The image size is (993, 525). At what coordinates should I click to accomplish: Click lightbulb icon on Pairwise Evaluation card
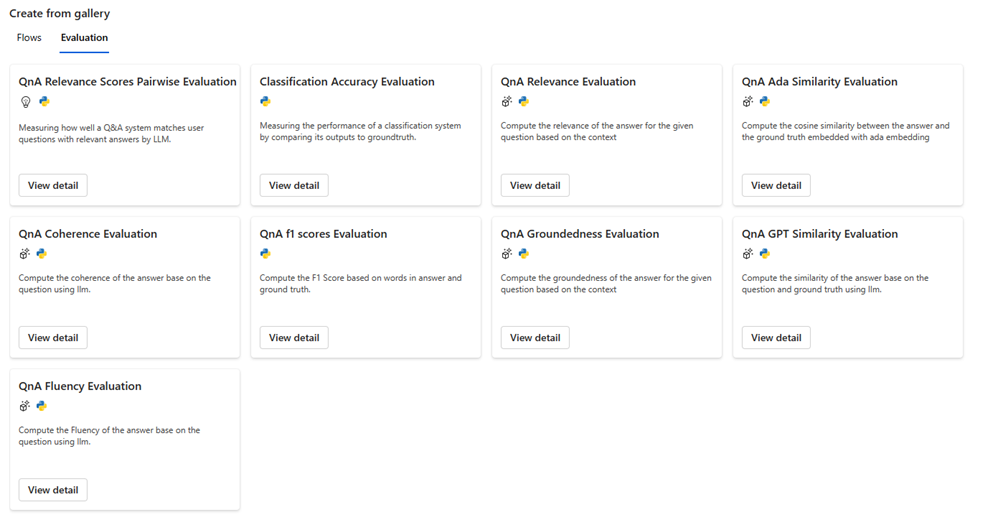pyautogui.click(x=25, y=102)
